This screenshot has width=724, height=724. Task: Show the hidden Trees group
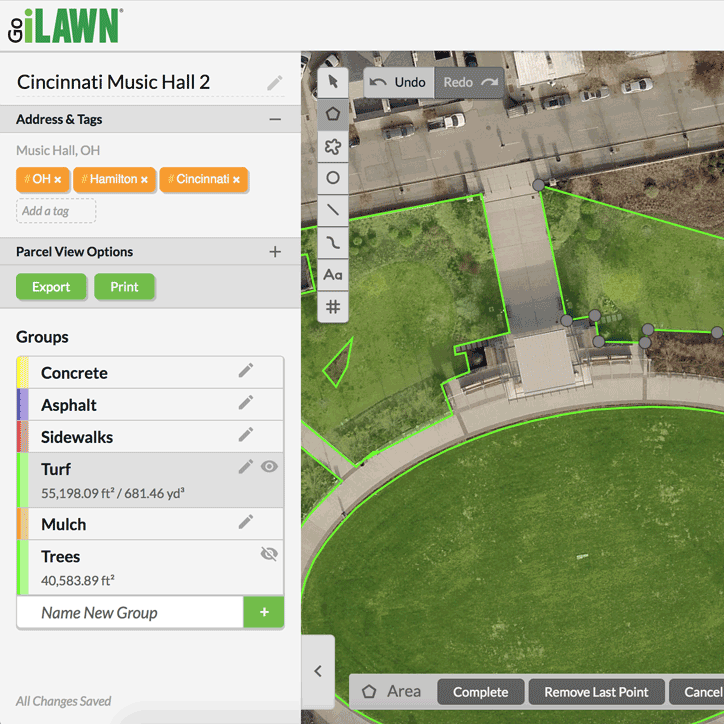pyautogui.click(x=269, y=554)
